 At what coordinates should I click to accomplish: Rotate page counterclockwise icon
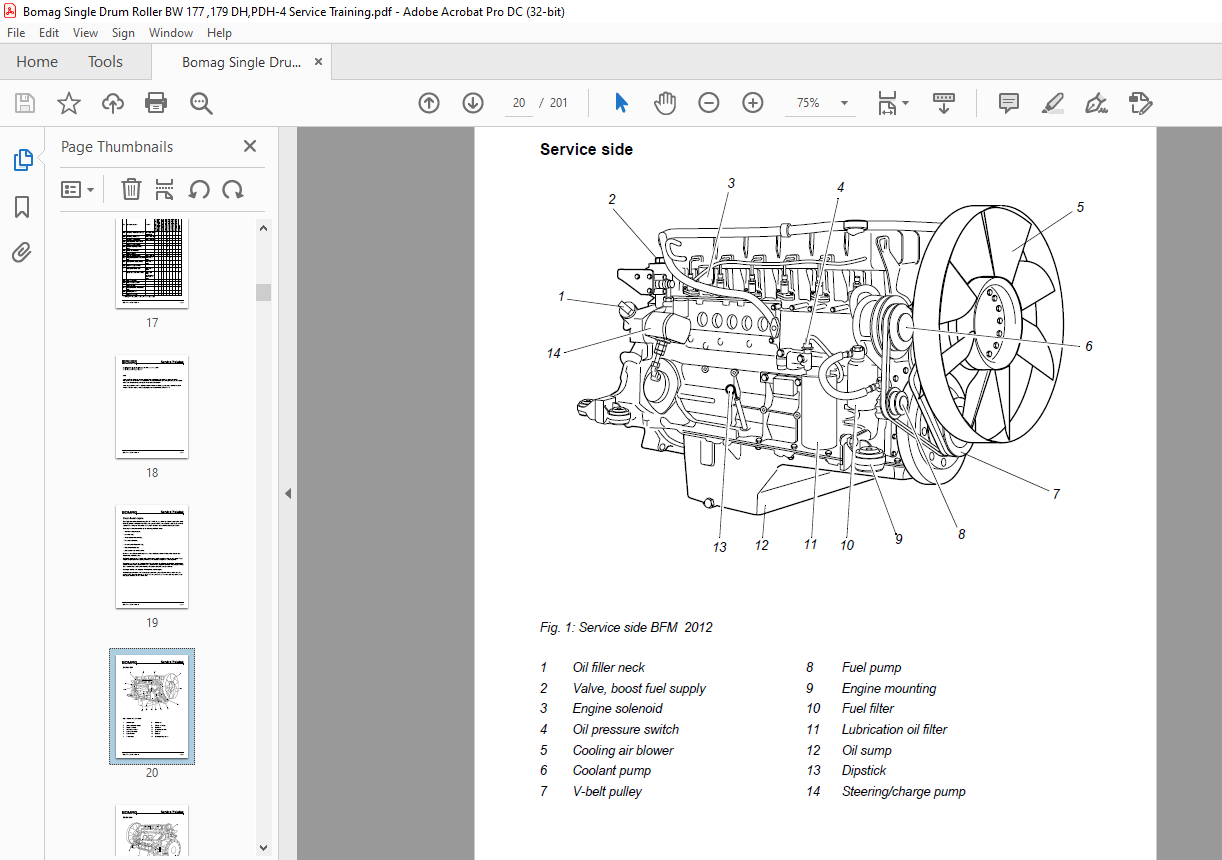[199, 189]
